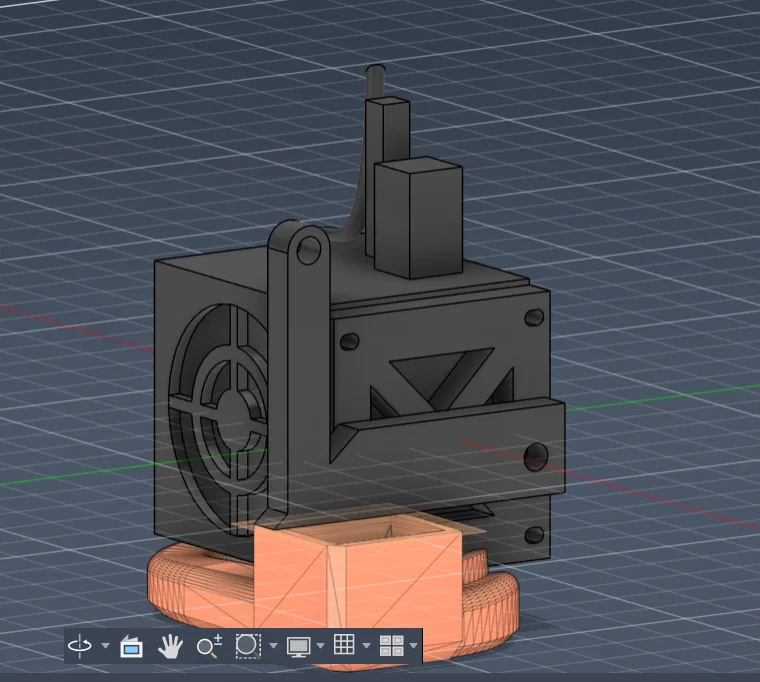Open Grid and Snaps icon
Image resolution: width=760 pixels, height=682 pixels.
344,645
